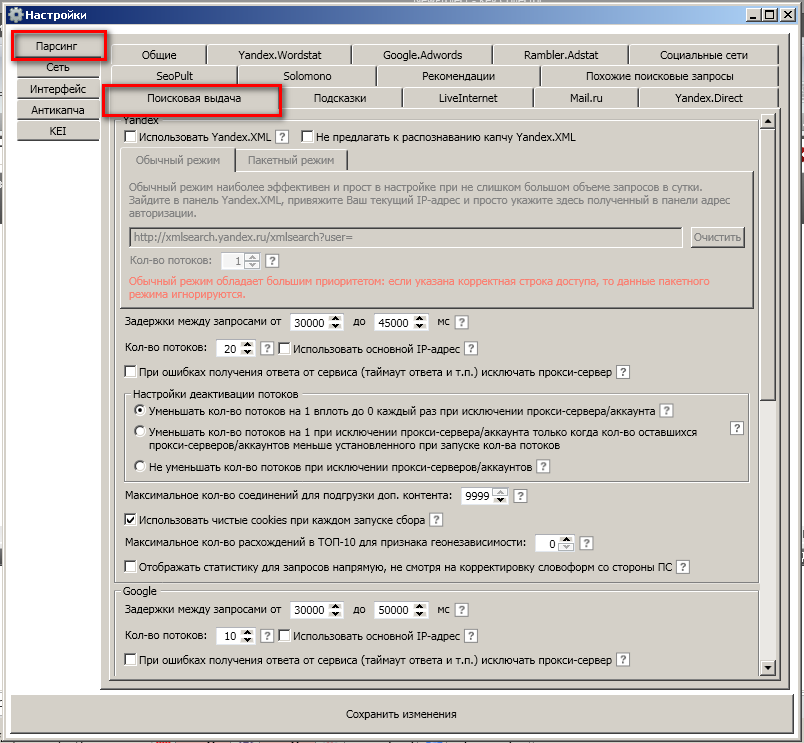Select Уменьшать на 1 вплоть до 0 radio
Viewport: 804px width, 743px height.
point(139,410)
